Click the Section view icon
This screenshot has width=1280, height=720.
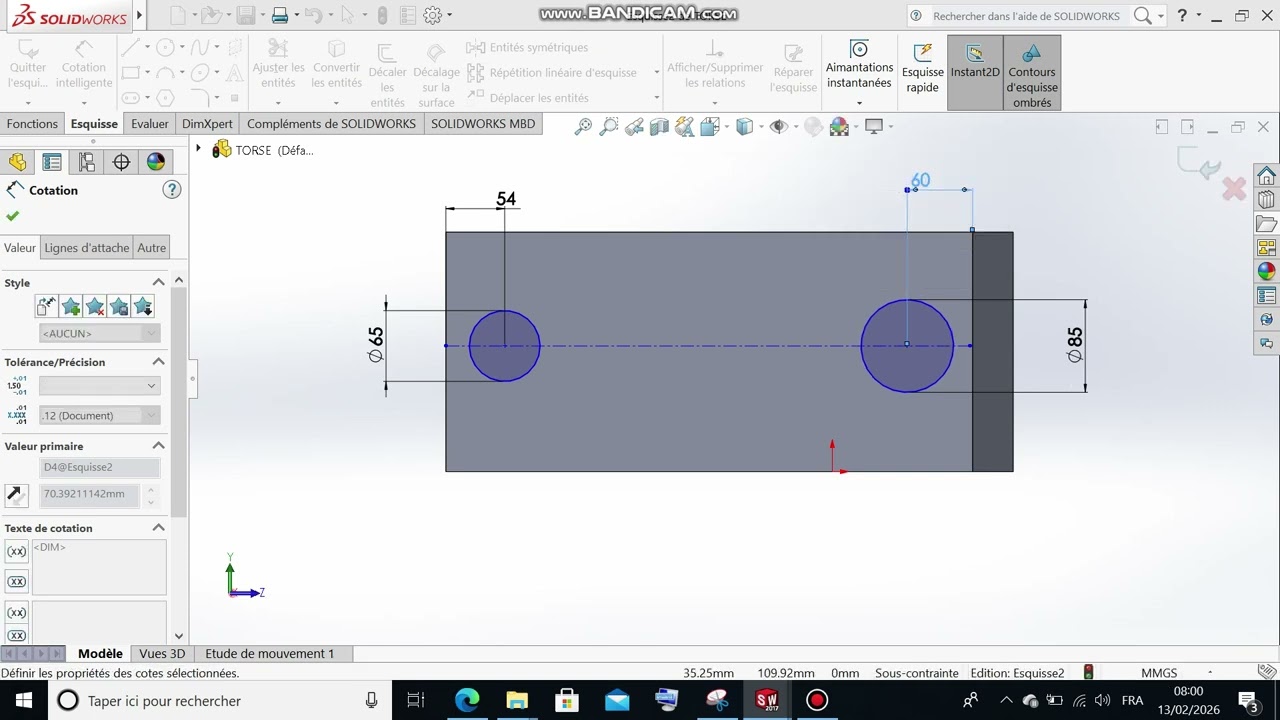click(659, 126)
